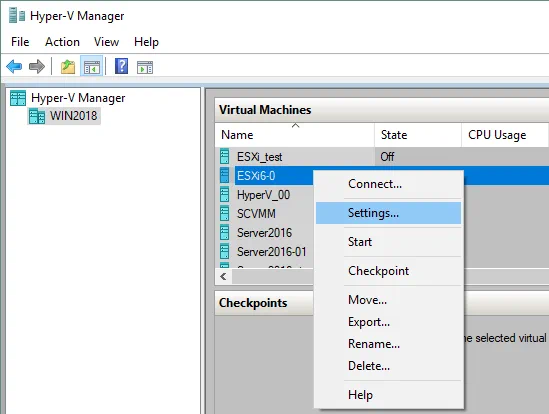This screenshot has height=414, width=549.
Task: Click the HyperV_00 virtual machine icon
Action: coord(224,194)
